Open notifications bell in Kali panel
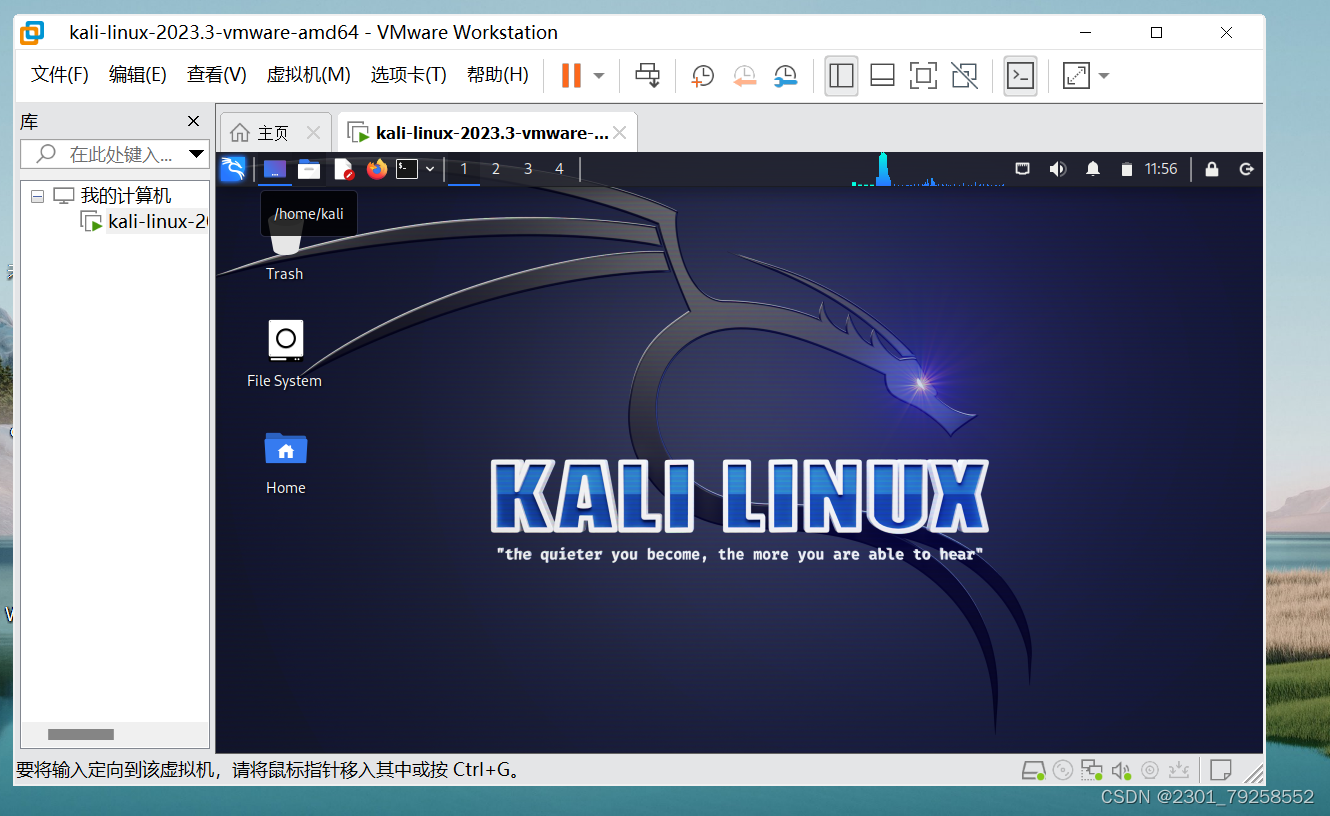Screen dimensions: 1330x816 pyautogui.click(x=1093, y=169)
